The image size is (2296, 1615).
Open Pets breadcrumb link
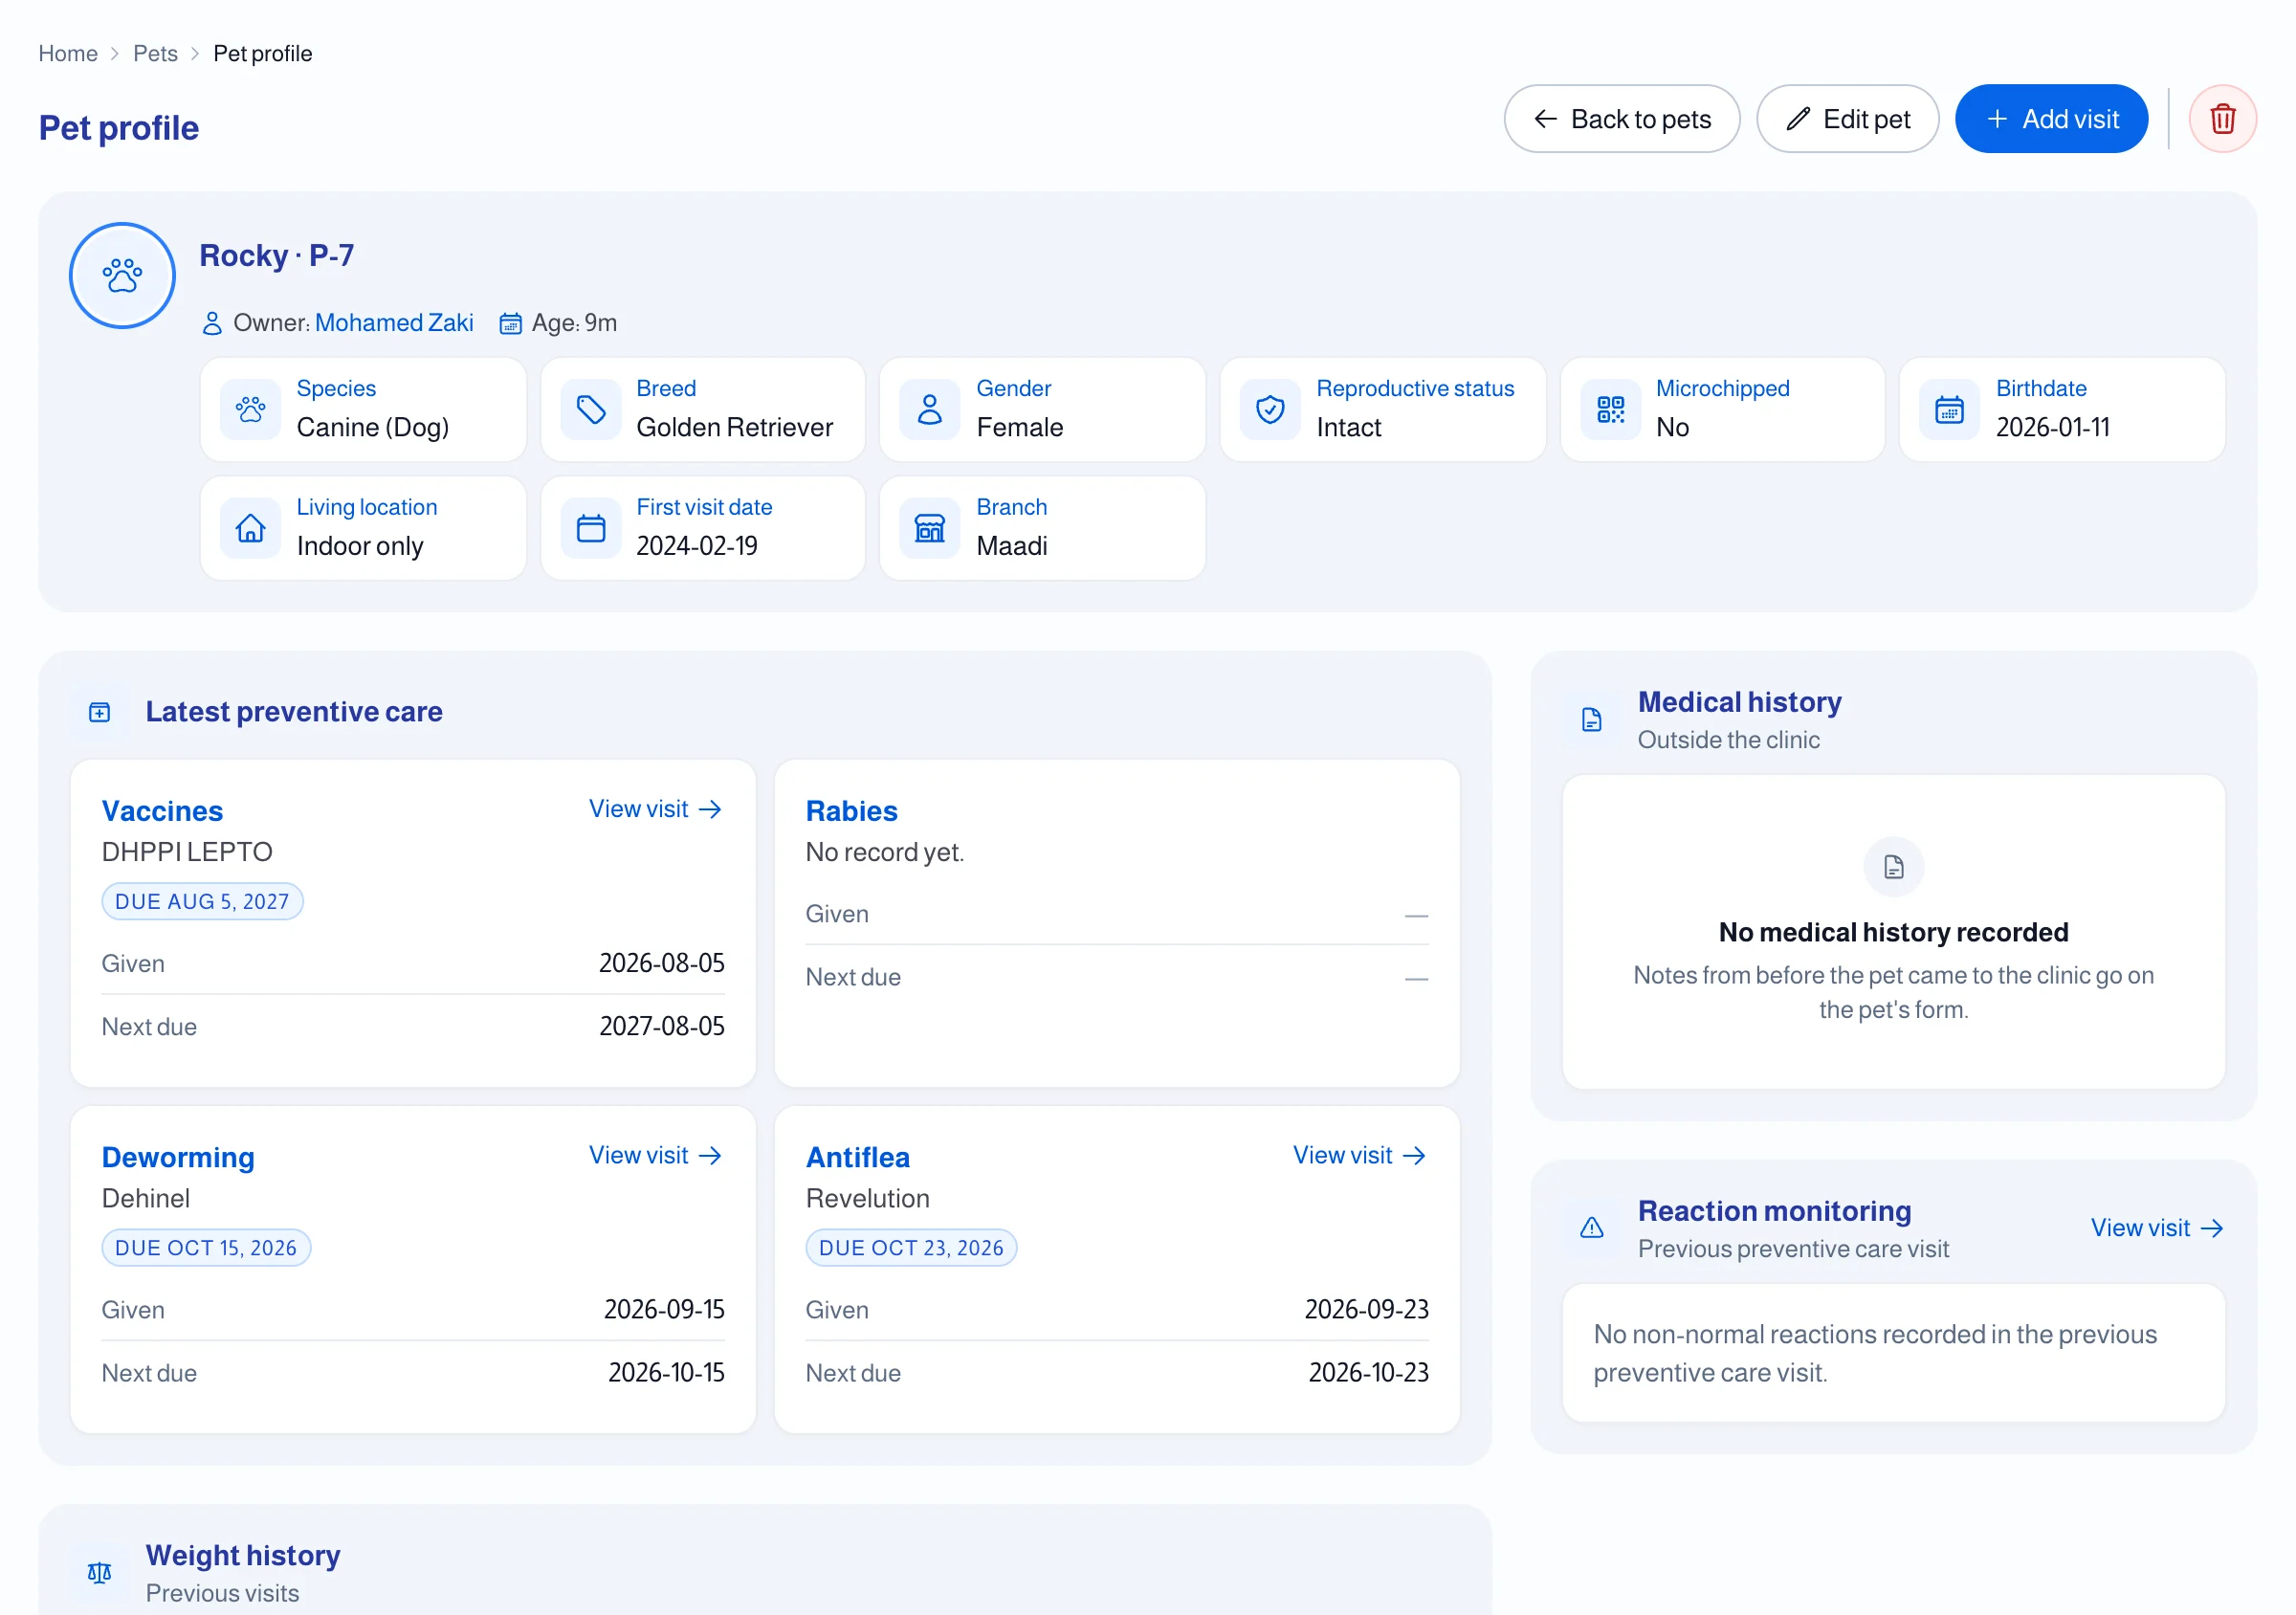[155, 54]
